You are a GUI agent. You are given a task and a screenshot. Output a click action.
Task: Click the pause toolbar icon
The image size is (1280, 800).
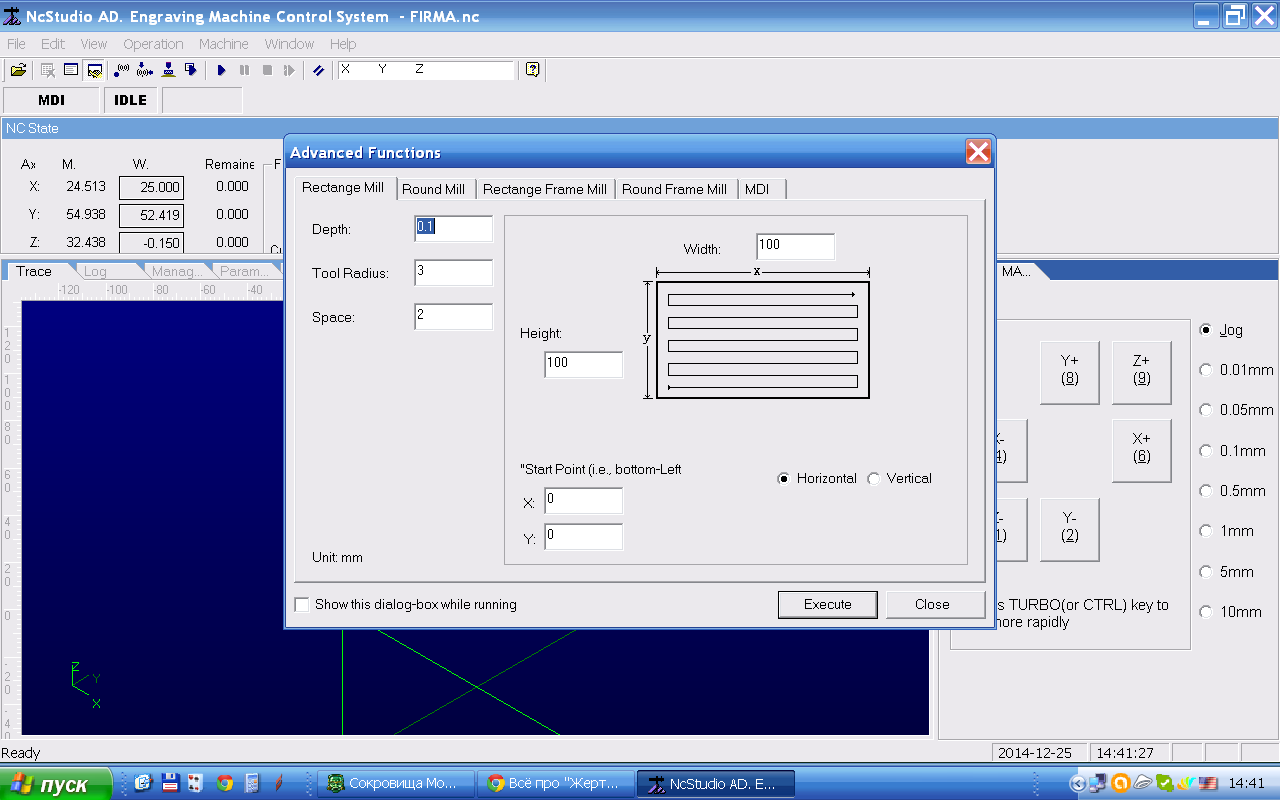244,70
